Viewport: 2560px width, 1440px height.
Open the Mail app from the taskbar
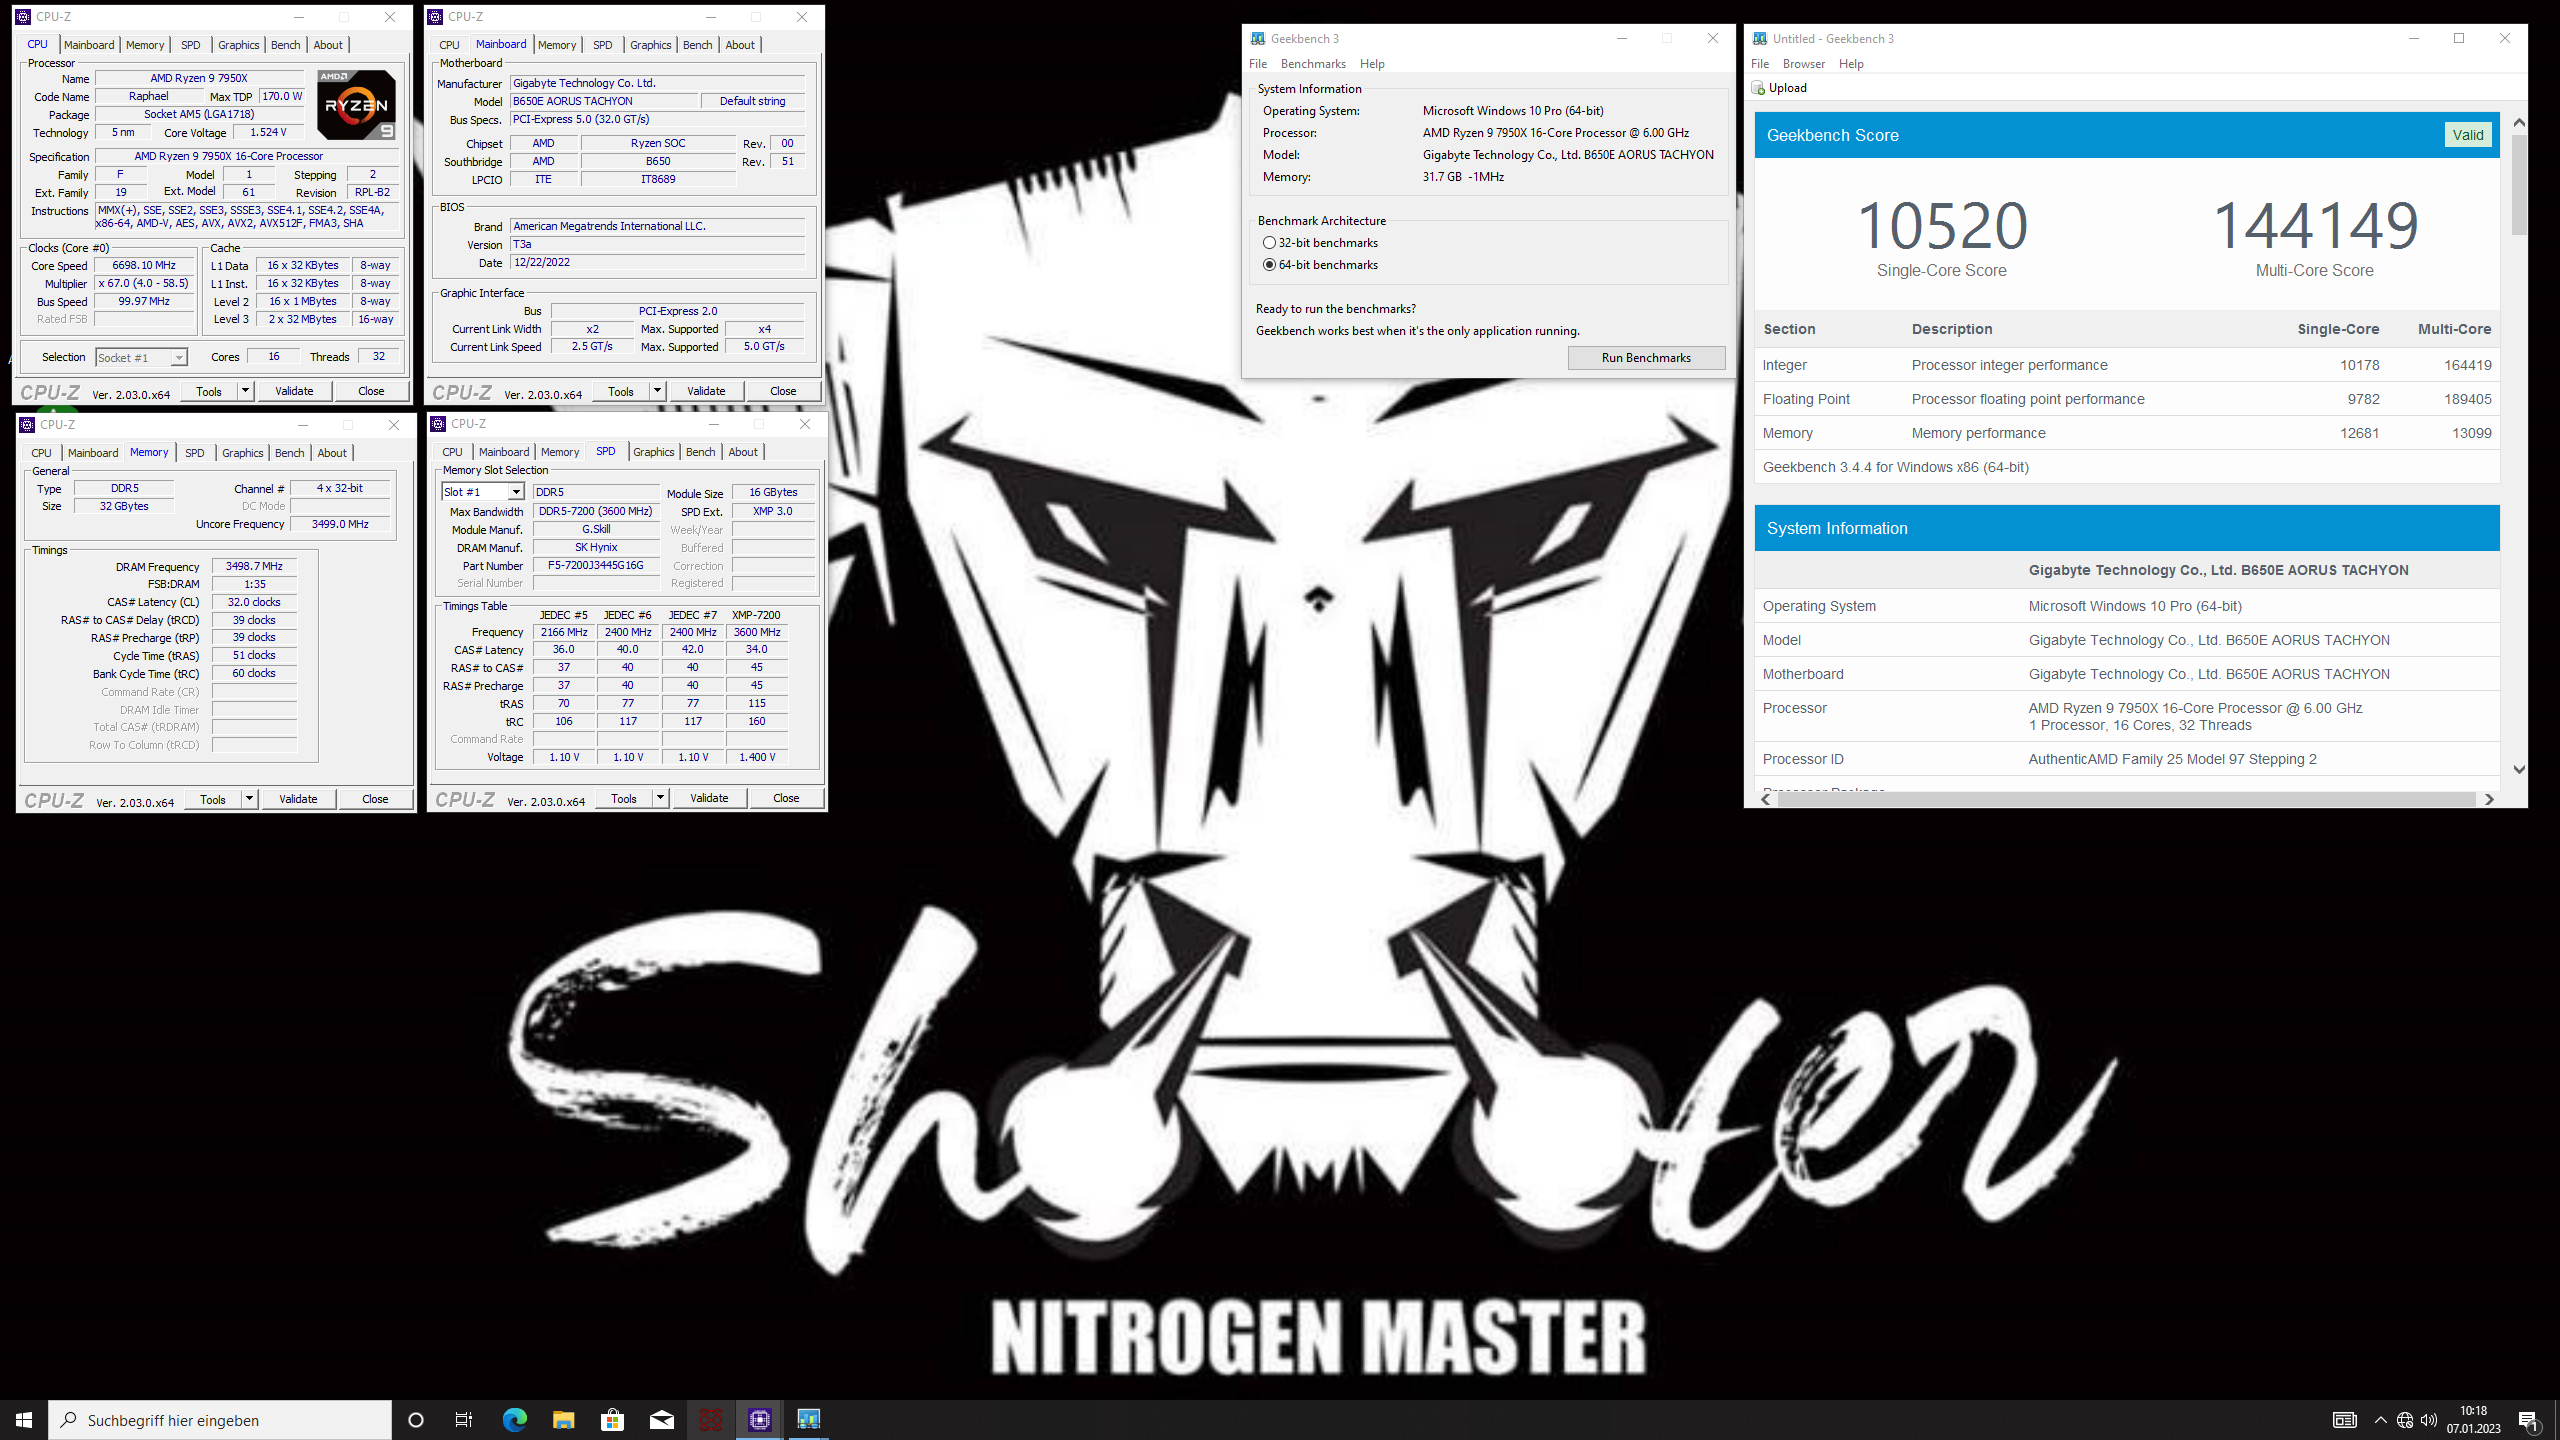[x=661, y=1419]
